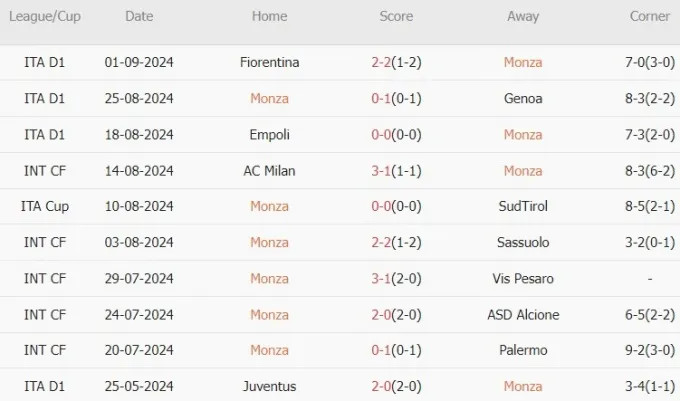
Task: Click the 2-2(1-2) score against Sassuolo
Action: click(396, 242)
